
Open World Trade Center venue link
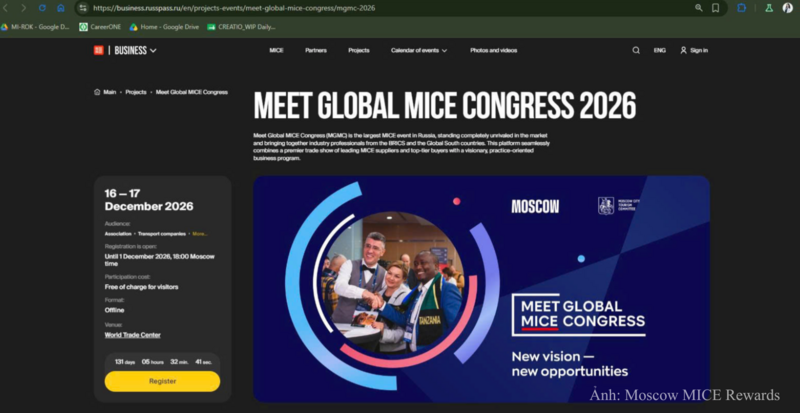pyautogui.click(x=133, y=335)
